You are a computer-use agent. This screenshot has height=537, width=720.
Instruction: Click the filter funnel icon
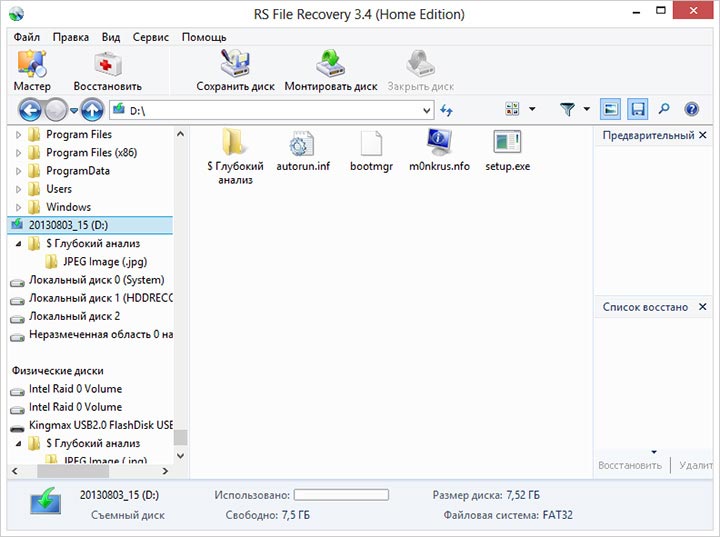pos(568,109)
